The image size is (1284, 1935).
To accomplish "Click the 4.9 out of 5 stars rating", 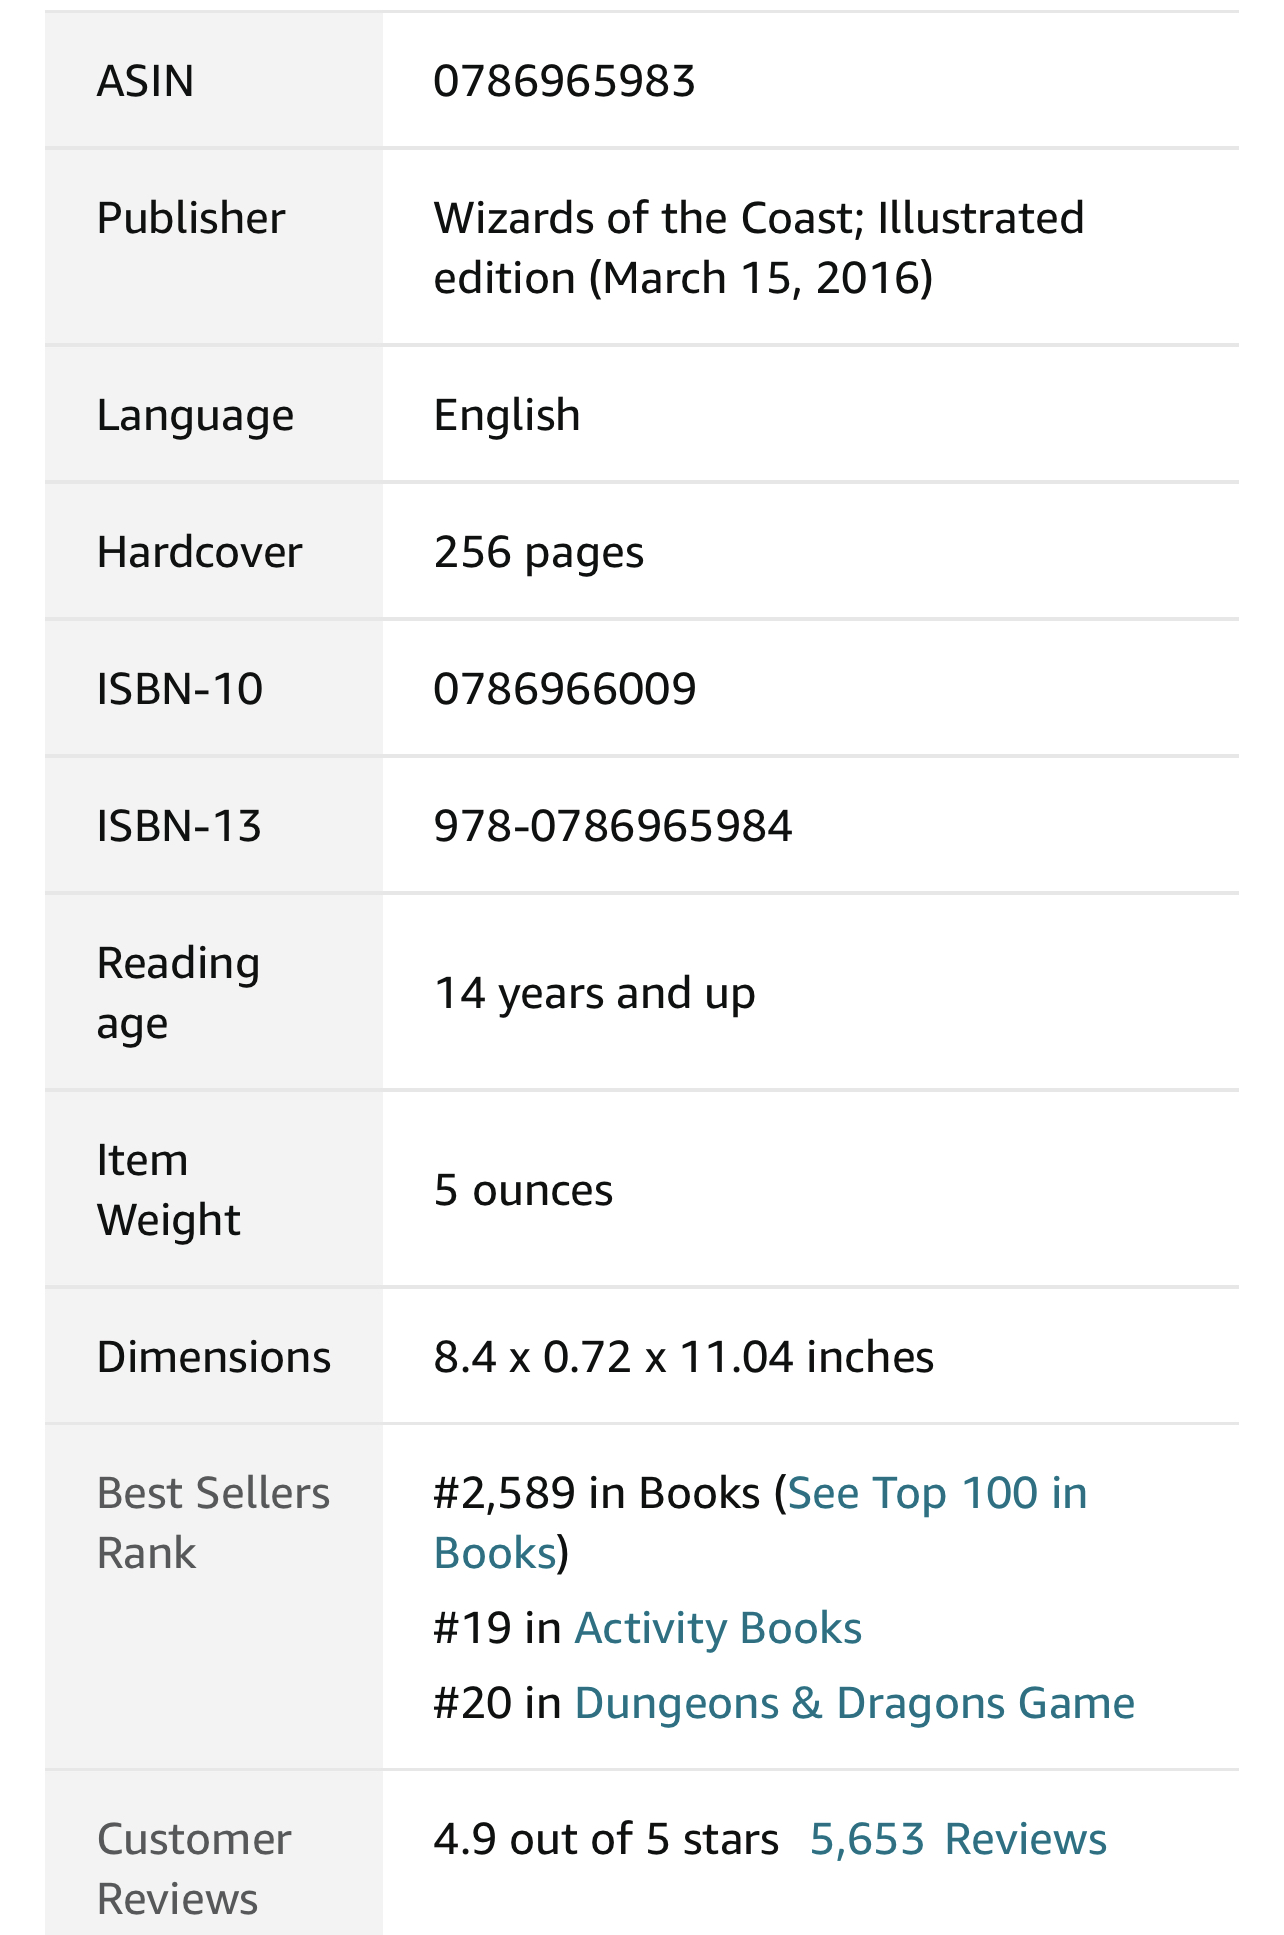I will tap(605, 1839).
